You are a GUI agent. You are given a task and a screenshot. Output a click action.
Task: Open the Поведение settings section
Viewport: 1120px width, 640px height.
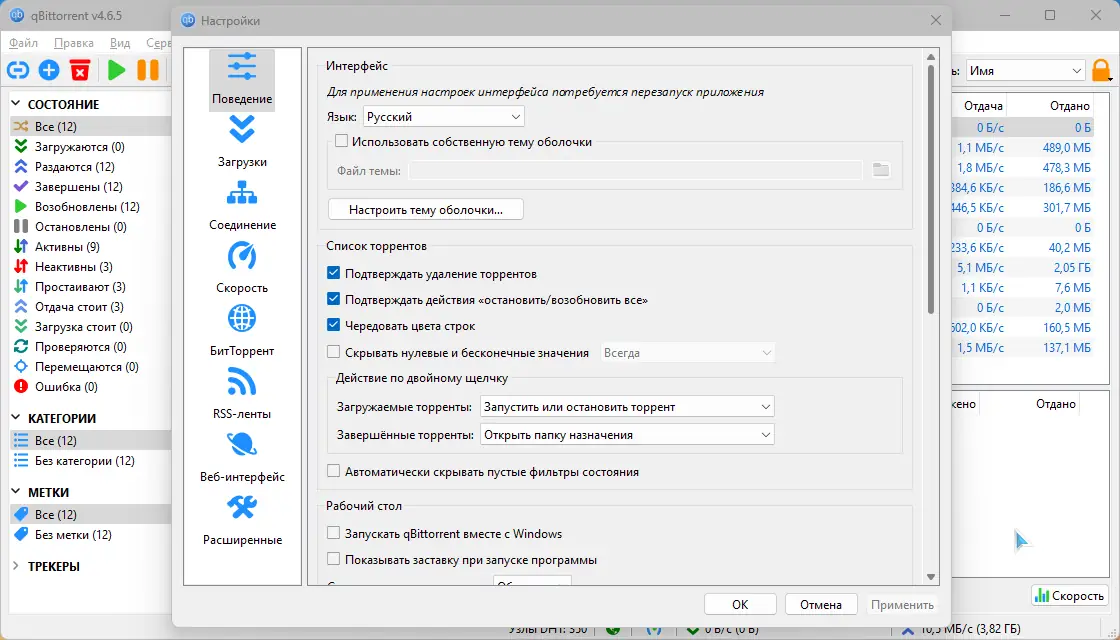click(241, 80)
